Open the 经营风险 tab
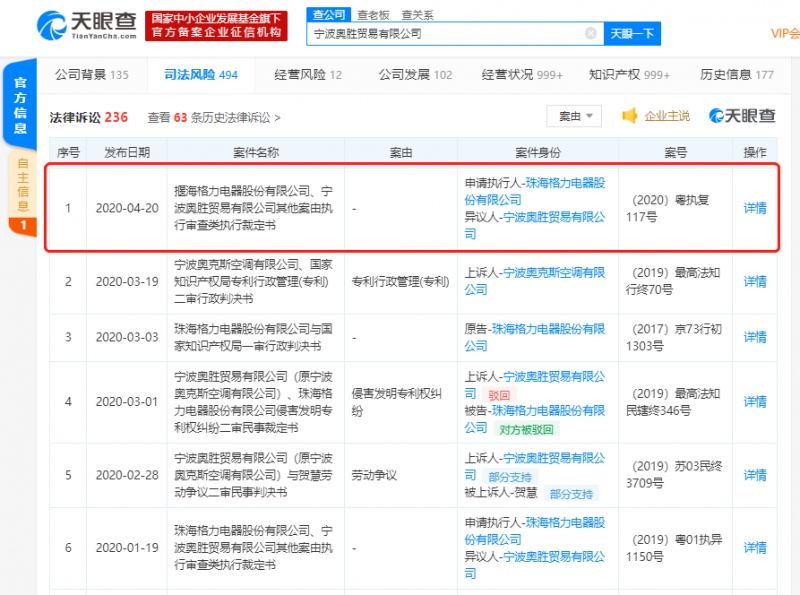Screen dimensions: 800x595 point(307,75)
